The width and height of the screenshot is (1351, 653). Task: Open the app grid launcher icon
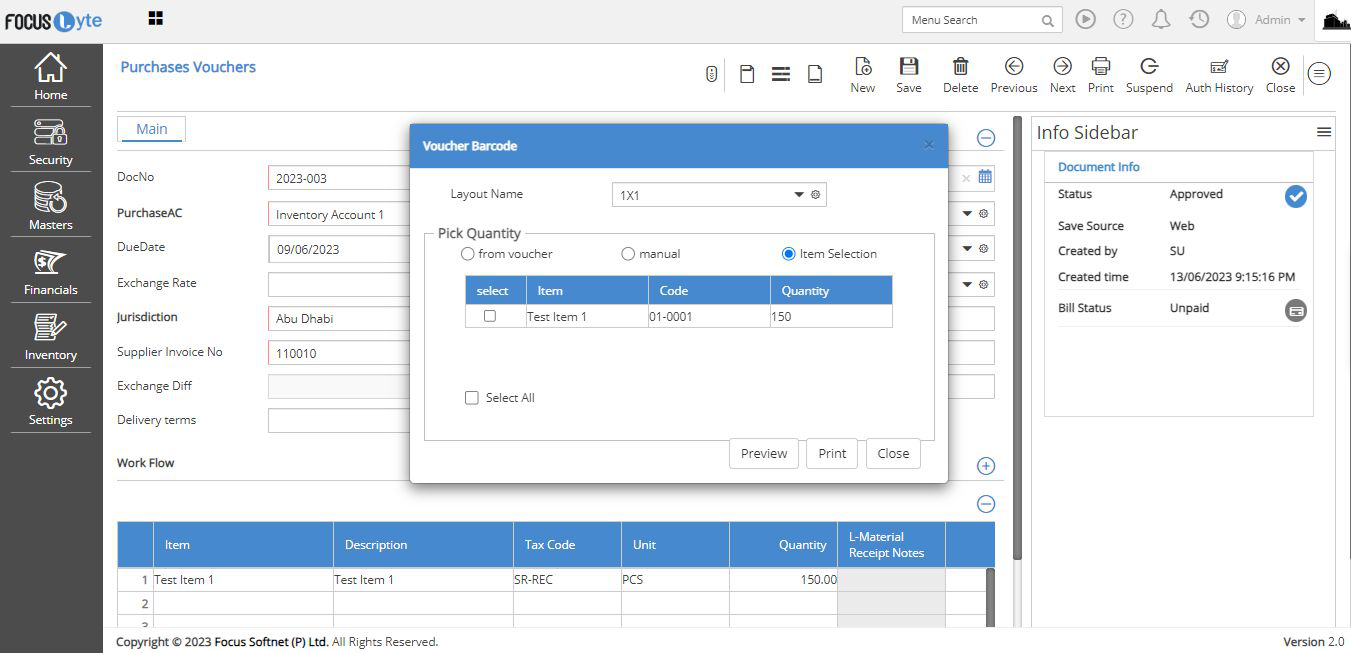[155, 18]
